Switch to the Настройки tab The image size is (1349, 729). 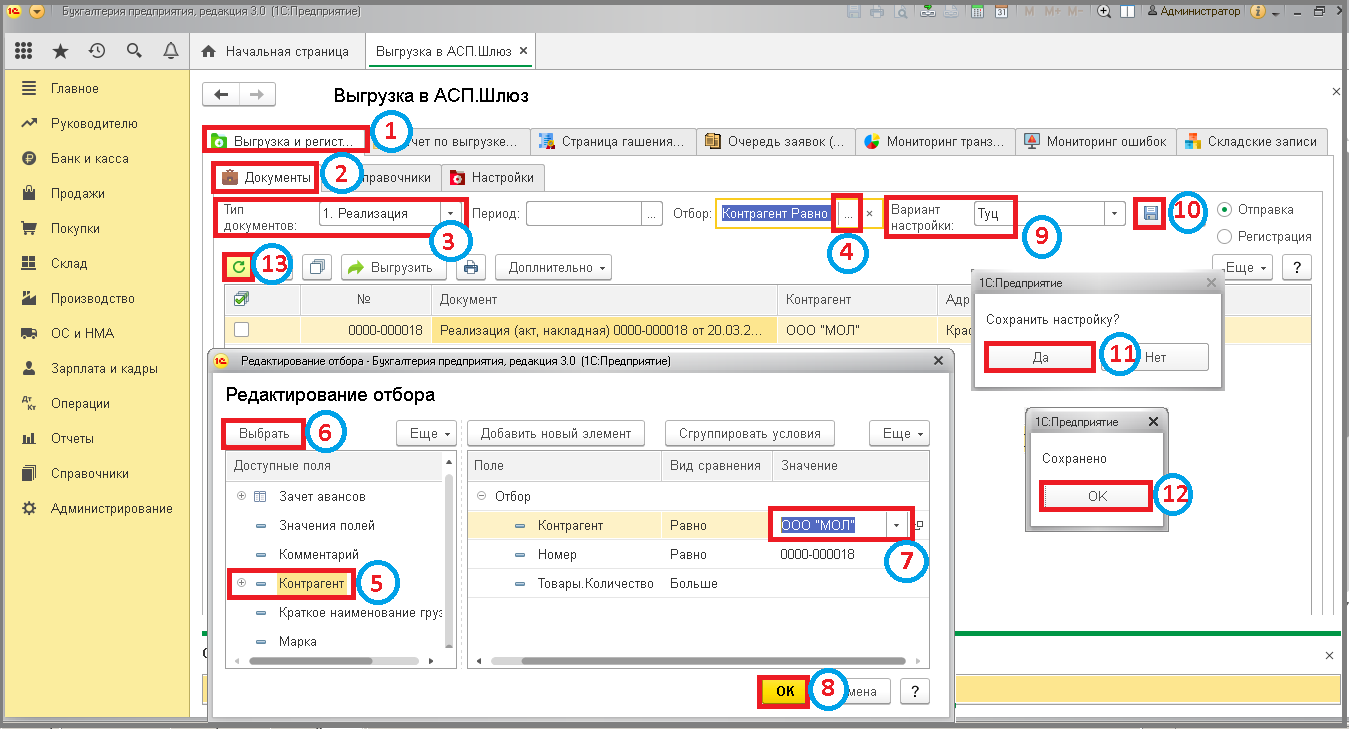click(x=493, y=178)
